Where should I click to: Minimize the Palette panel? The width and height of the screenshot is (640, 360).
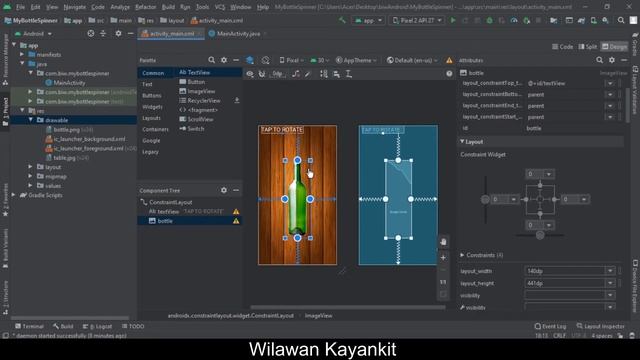click(x=236, y=60)
